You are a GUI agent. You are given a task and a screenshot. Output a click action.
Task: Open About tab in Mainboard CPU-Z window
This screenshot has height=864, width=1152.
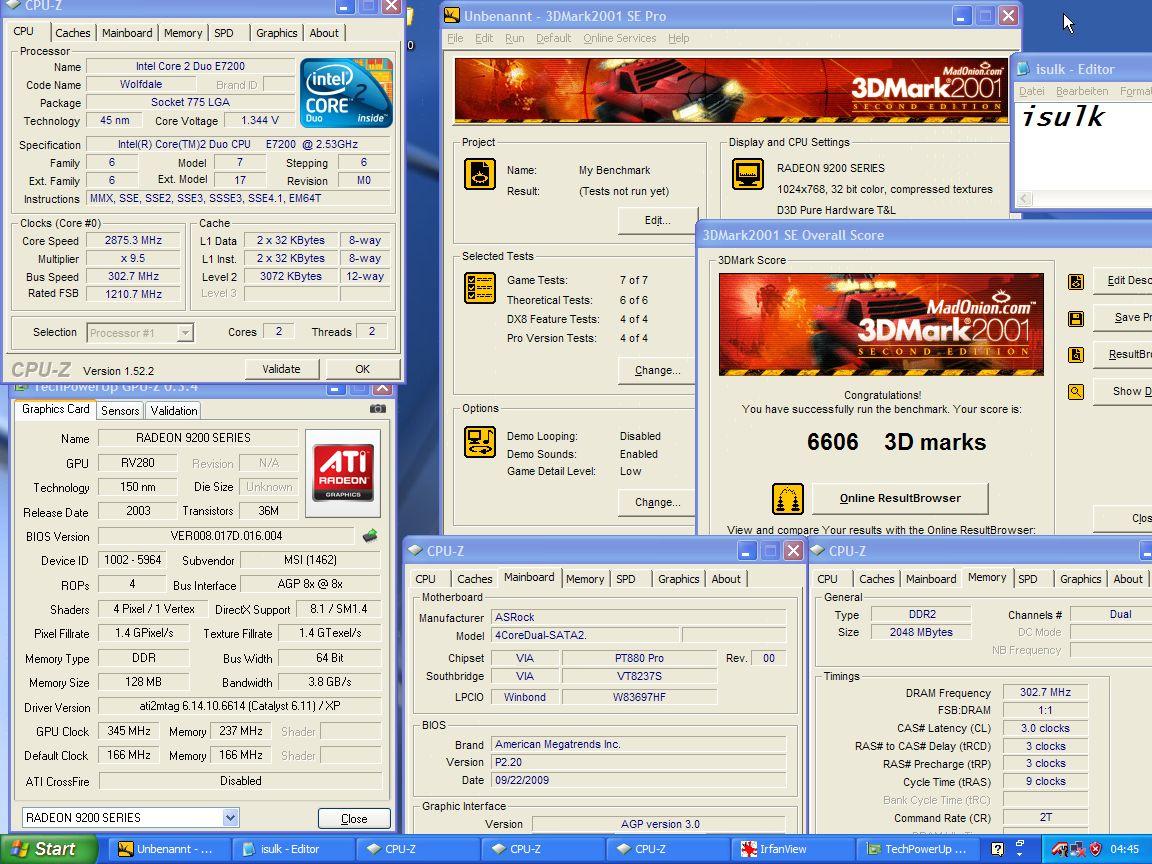pos(726,579)
